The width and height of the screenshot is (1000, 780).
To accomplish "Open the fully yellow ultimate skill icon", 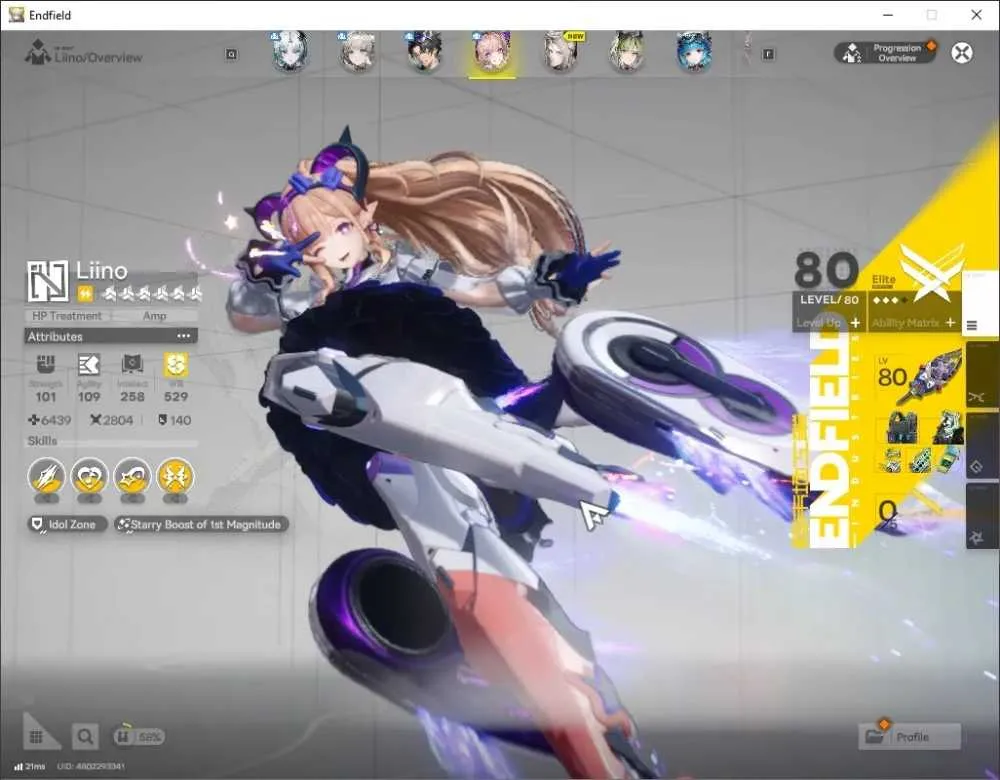I will [175, 476].
